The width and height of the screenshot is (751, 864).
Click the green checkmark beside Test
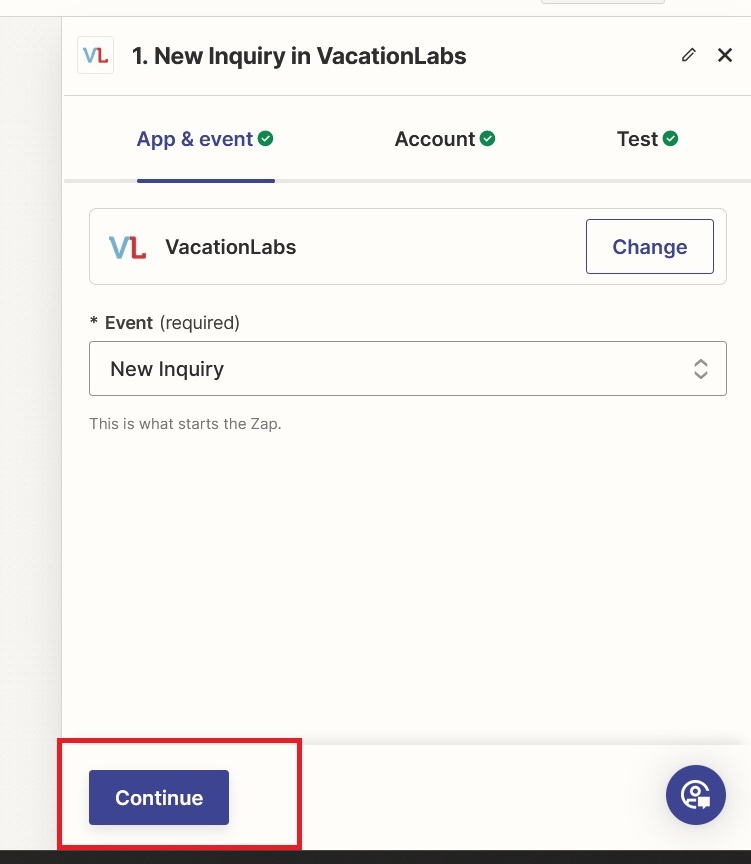point(670,139)
